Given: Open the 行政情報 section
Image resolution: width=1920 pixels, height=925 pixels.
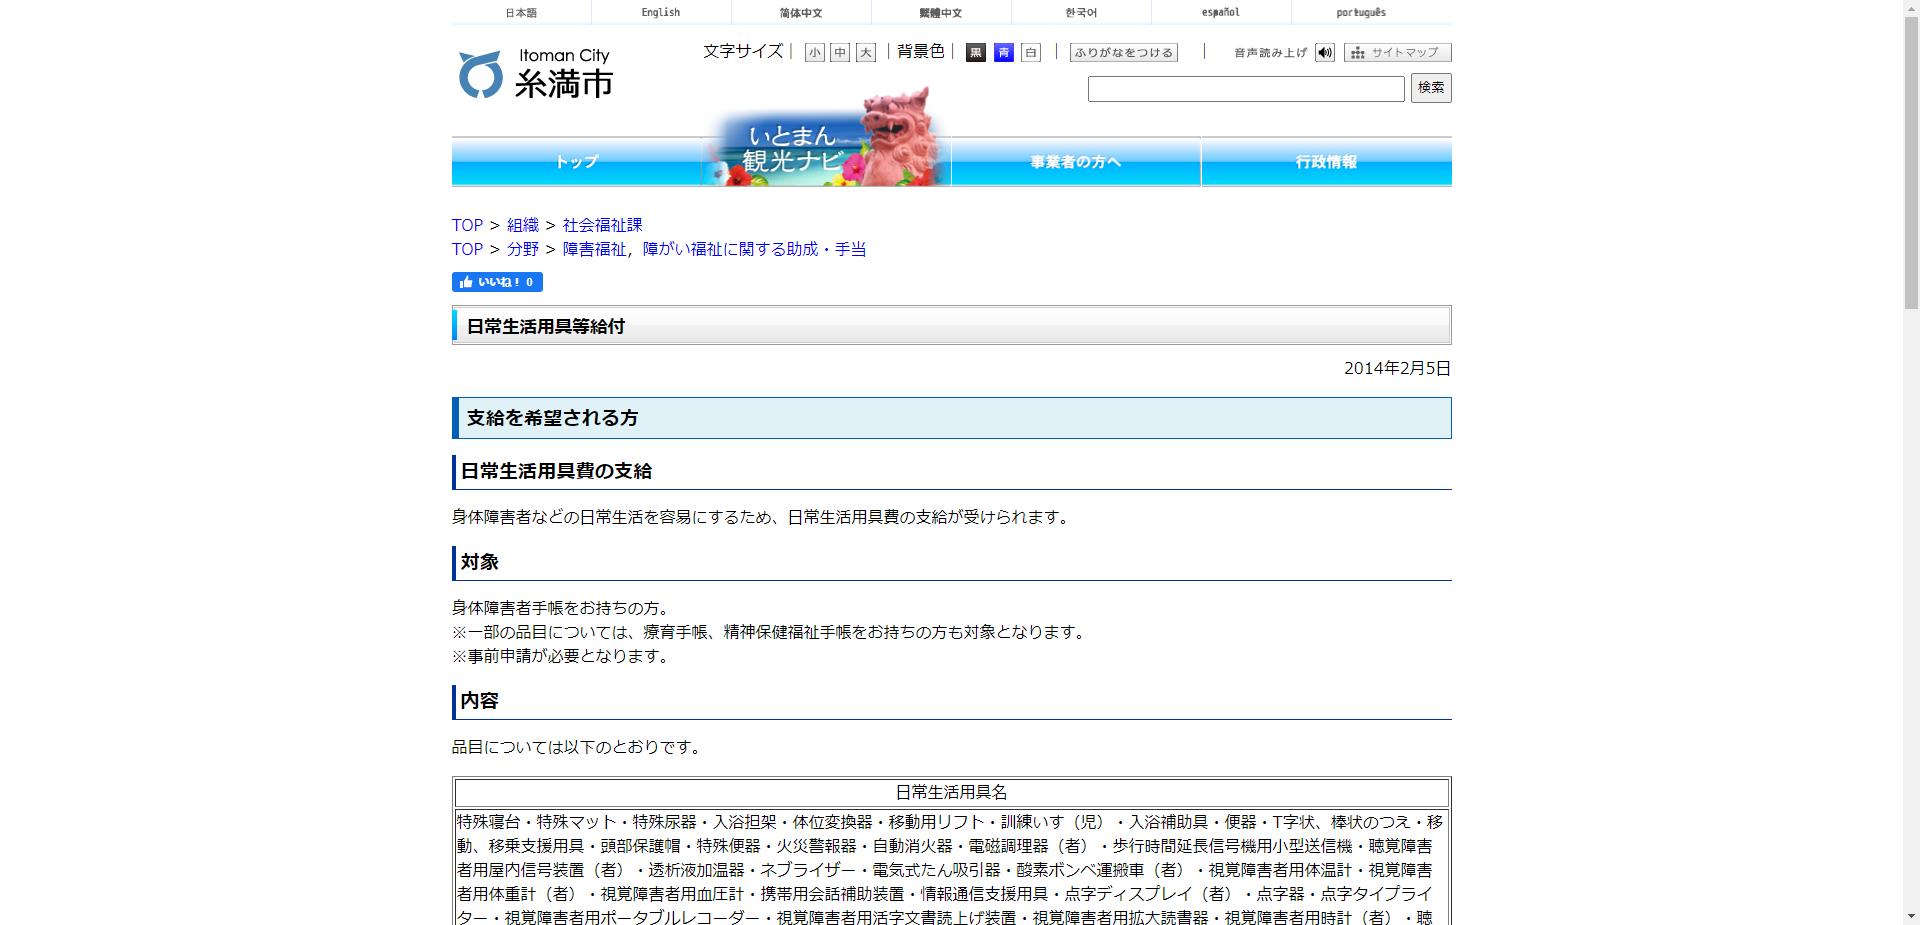Looking at the screenshot, I should pyautogui.click(x=1326, y=161).
